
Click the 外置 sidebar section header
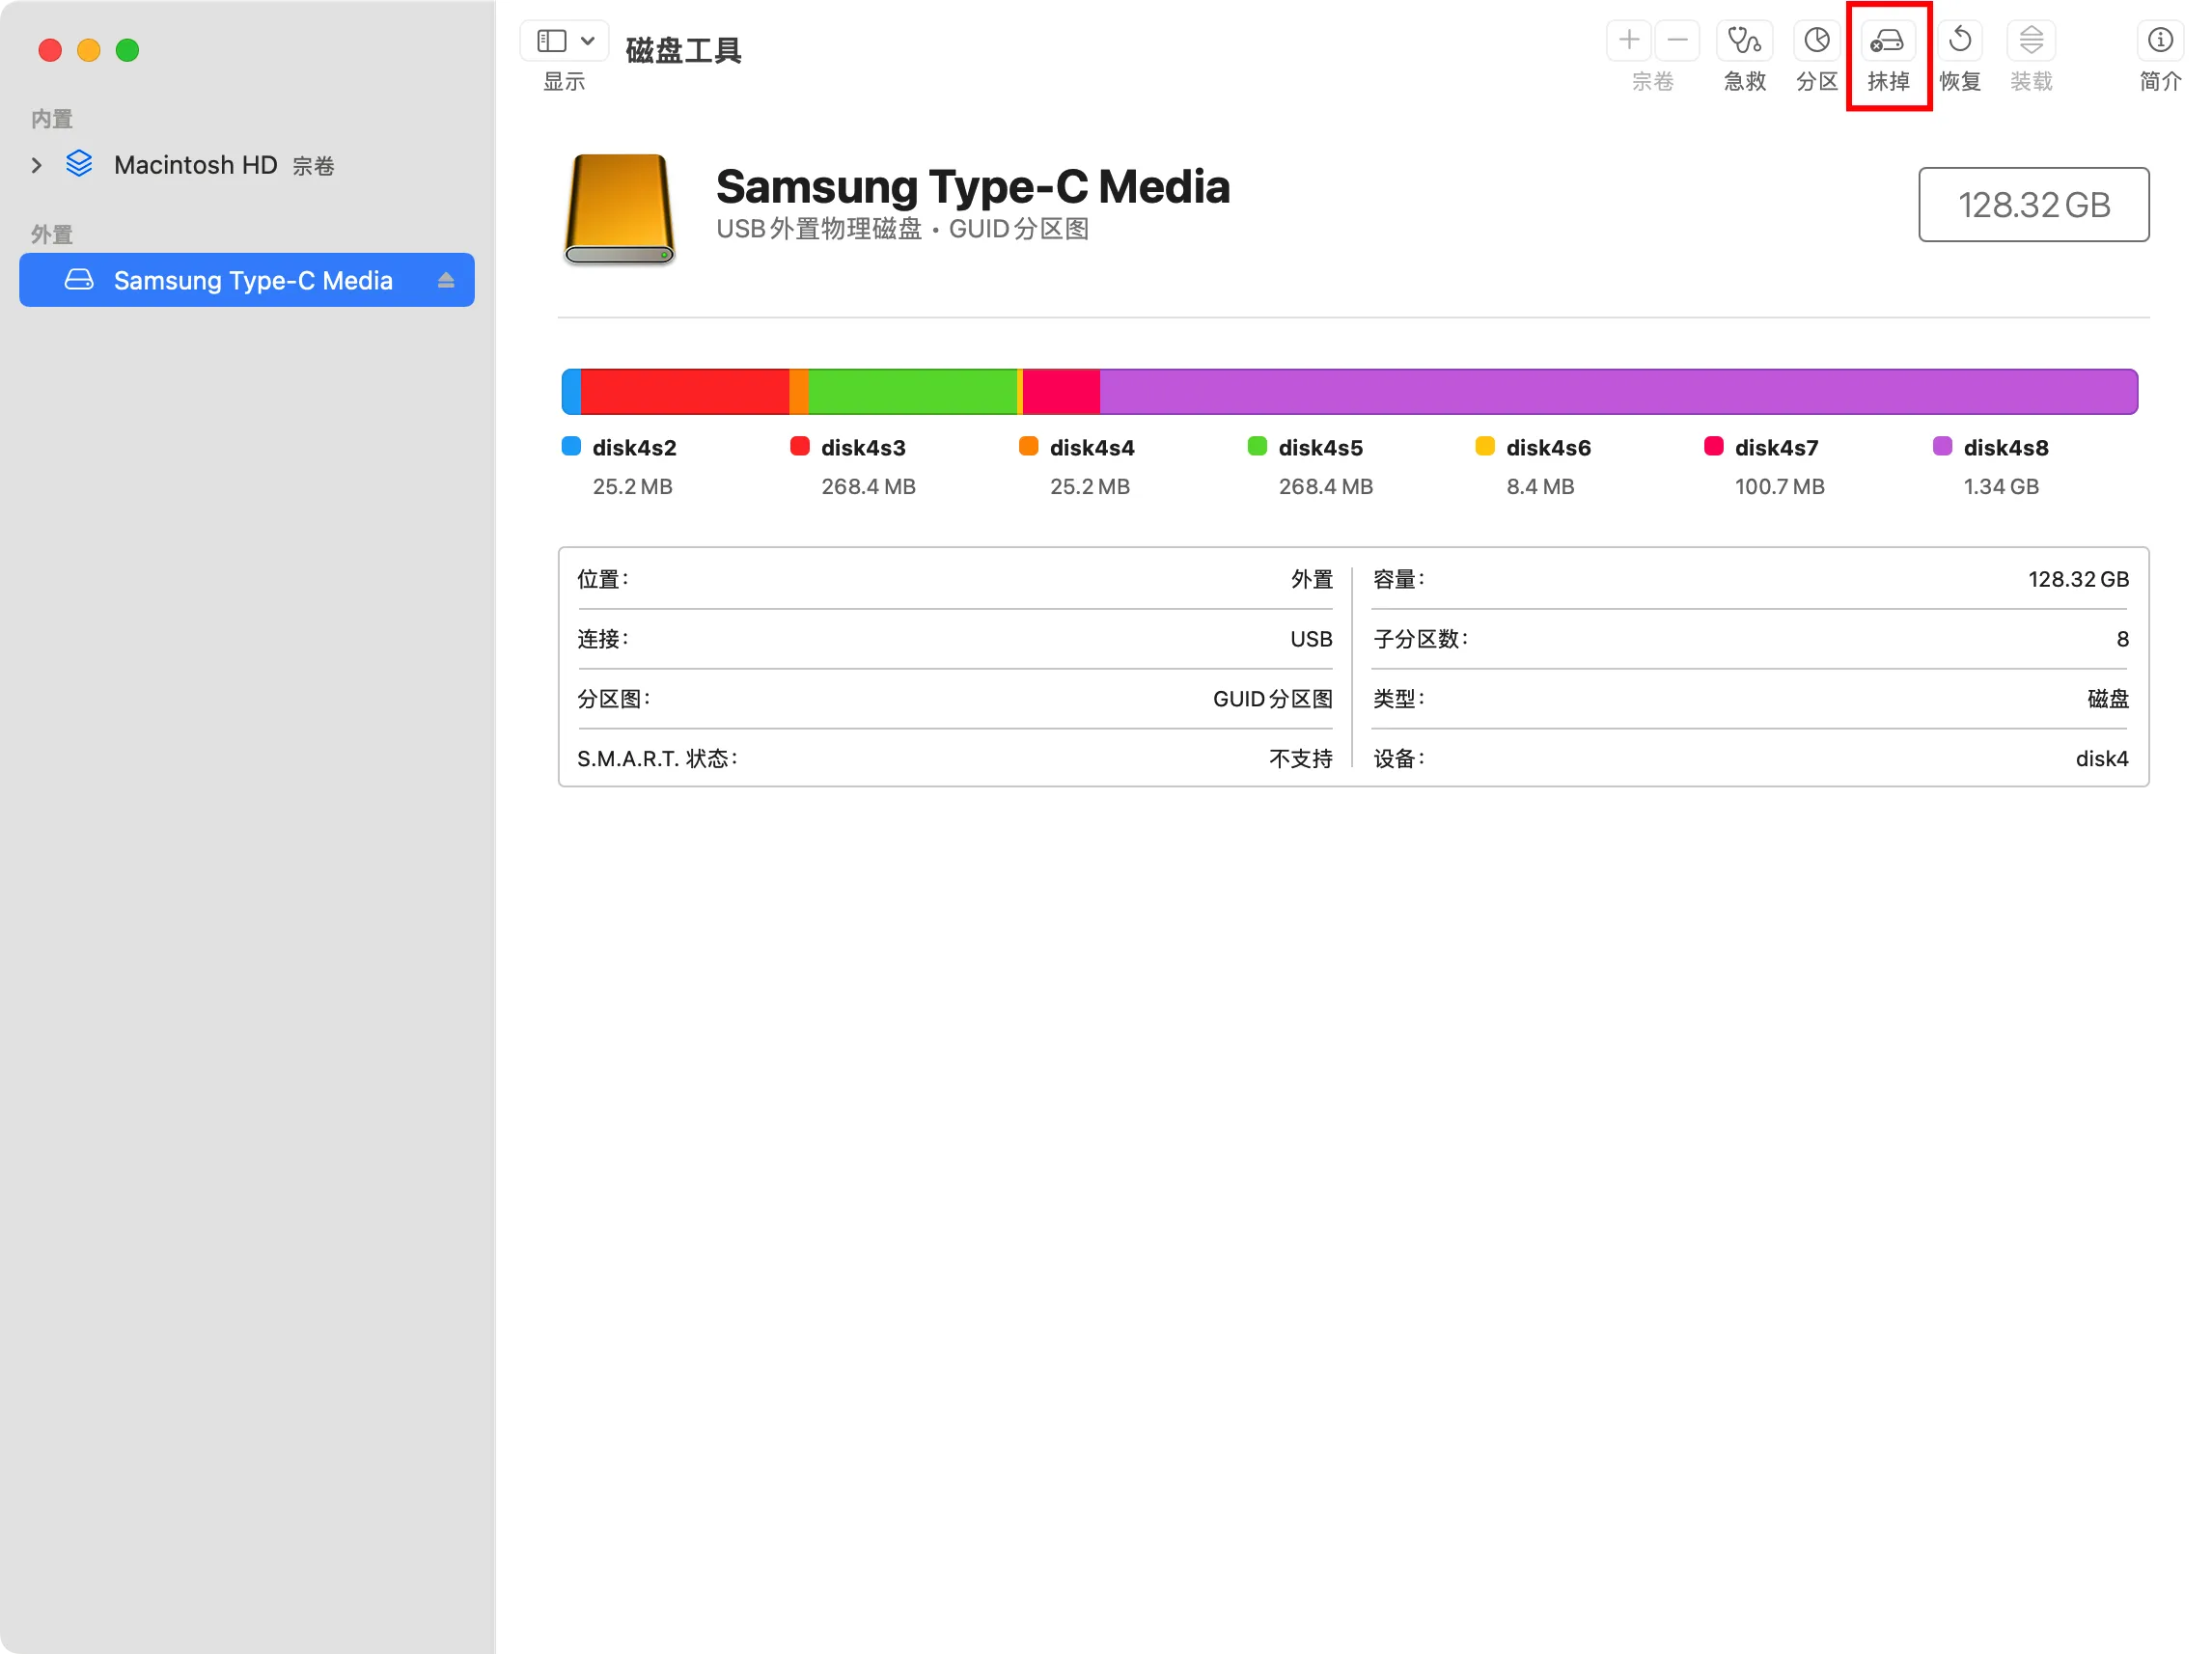coord(52,235)
